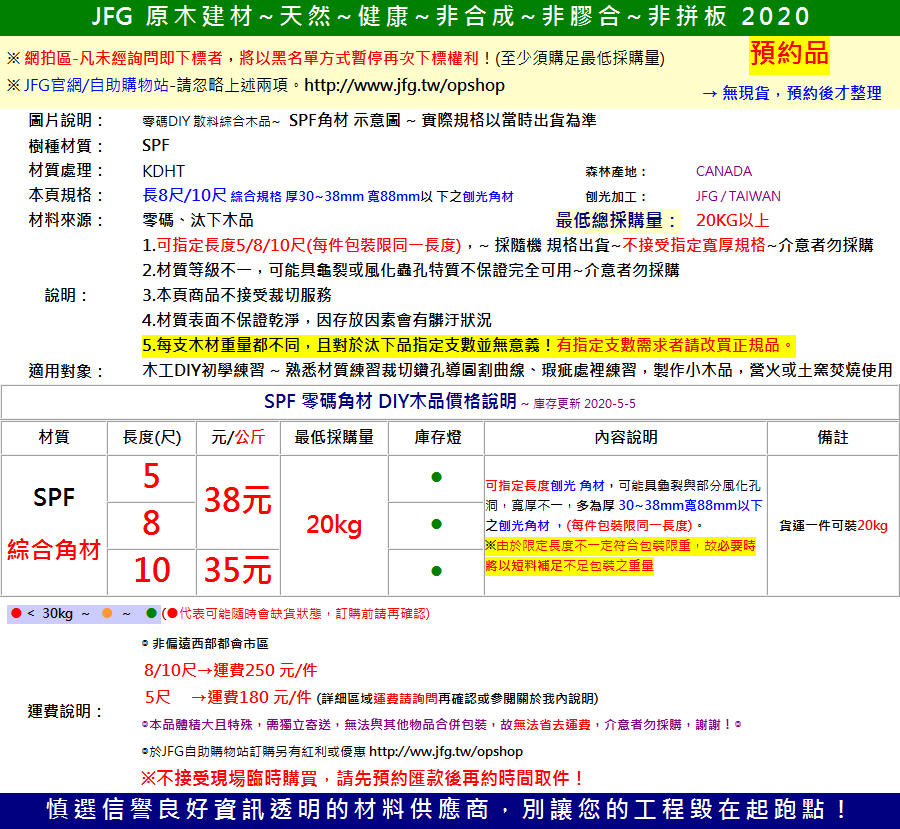Click the 刨光加工 label

click(616, 197)
